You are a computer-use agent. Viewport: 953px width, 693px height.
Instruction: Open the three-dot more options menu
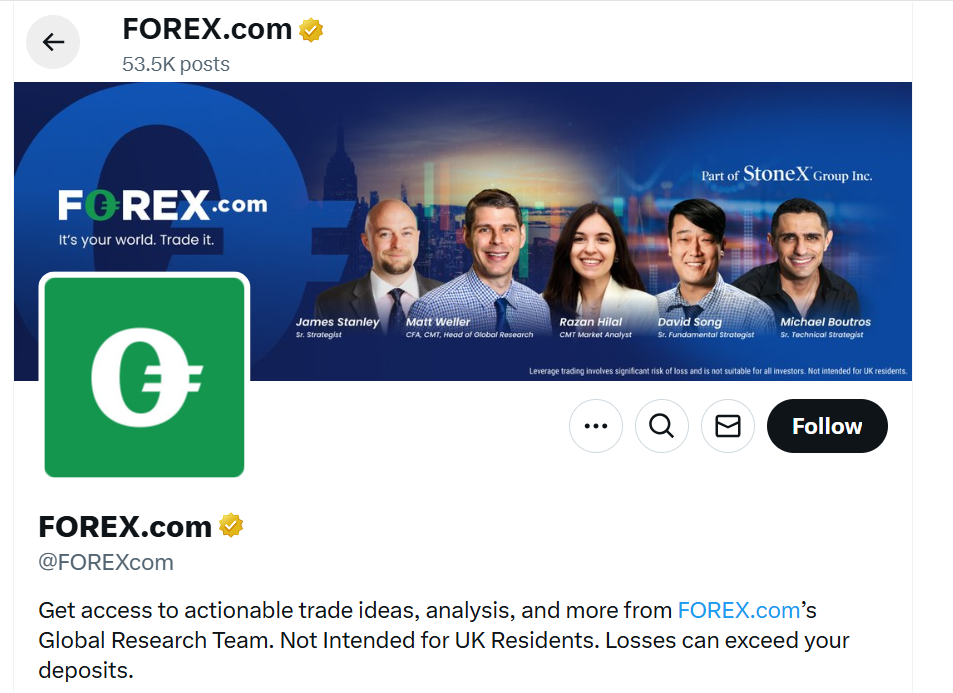click(x=596, y=426)
